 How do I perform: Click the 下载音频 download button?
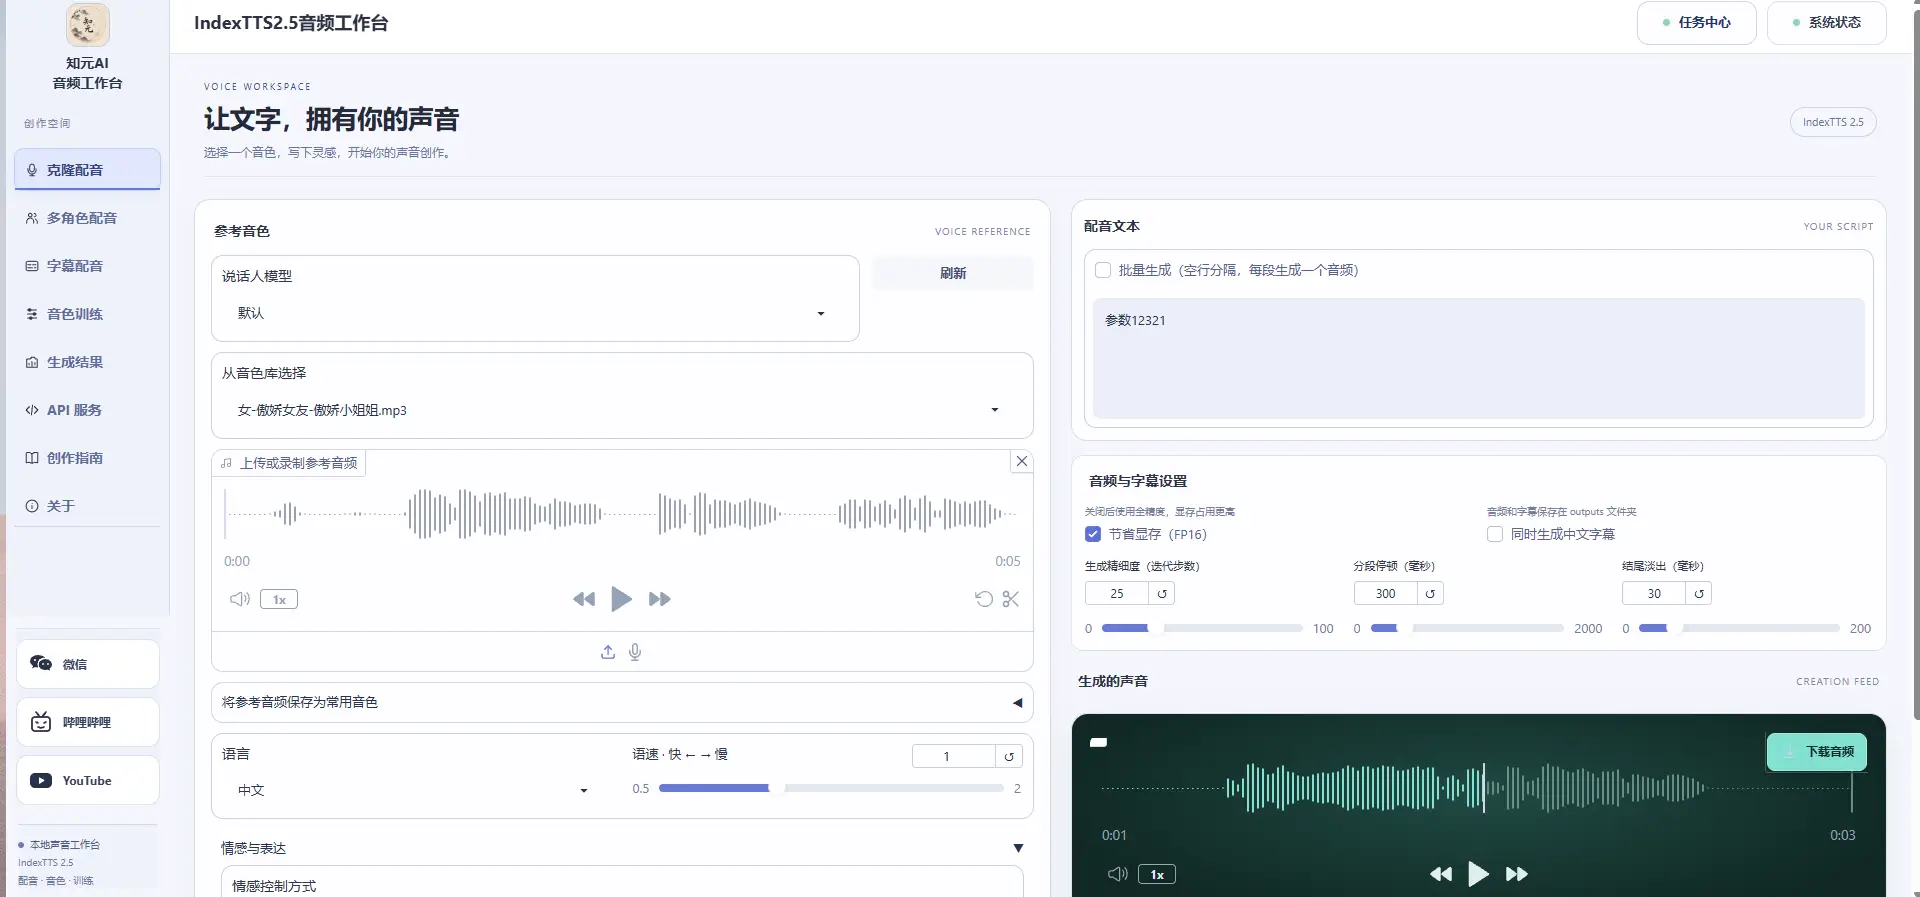click(1817, 752)
